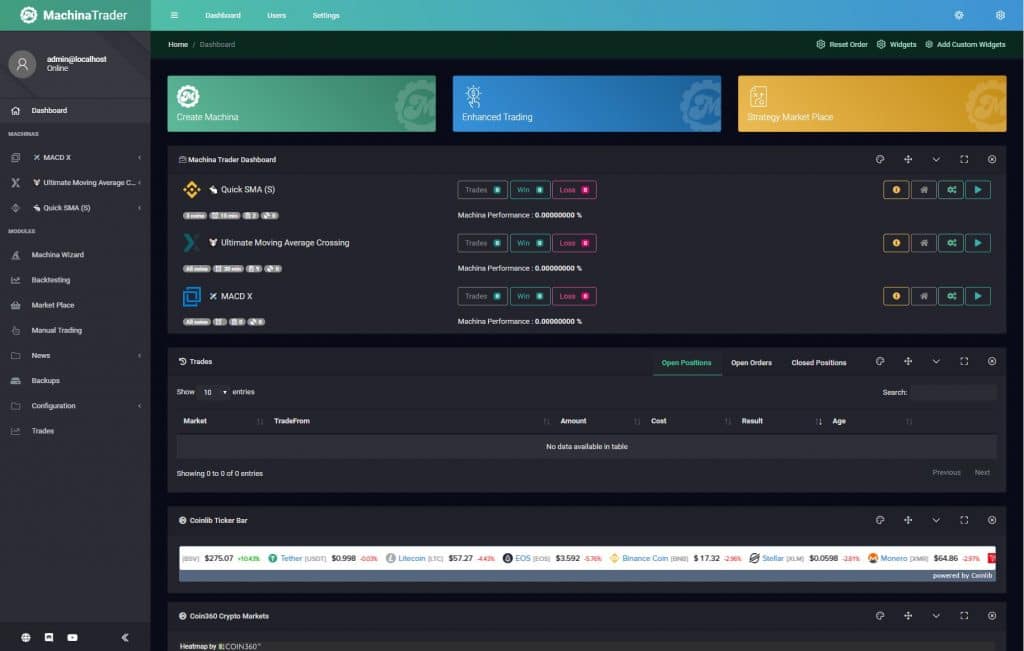The width and height of the screenshot is (1024, 651).
Task: Close the Coin360 Crypto Markets panel
Action: tap(992, 616)
